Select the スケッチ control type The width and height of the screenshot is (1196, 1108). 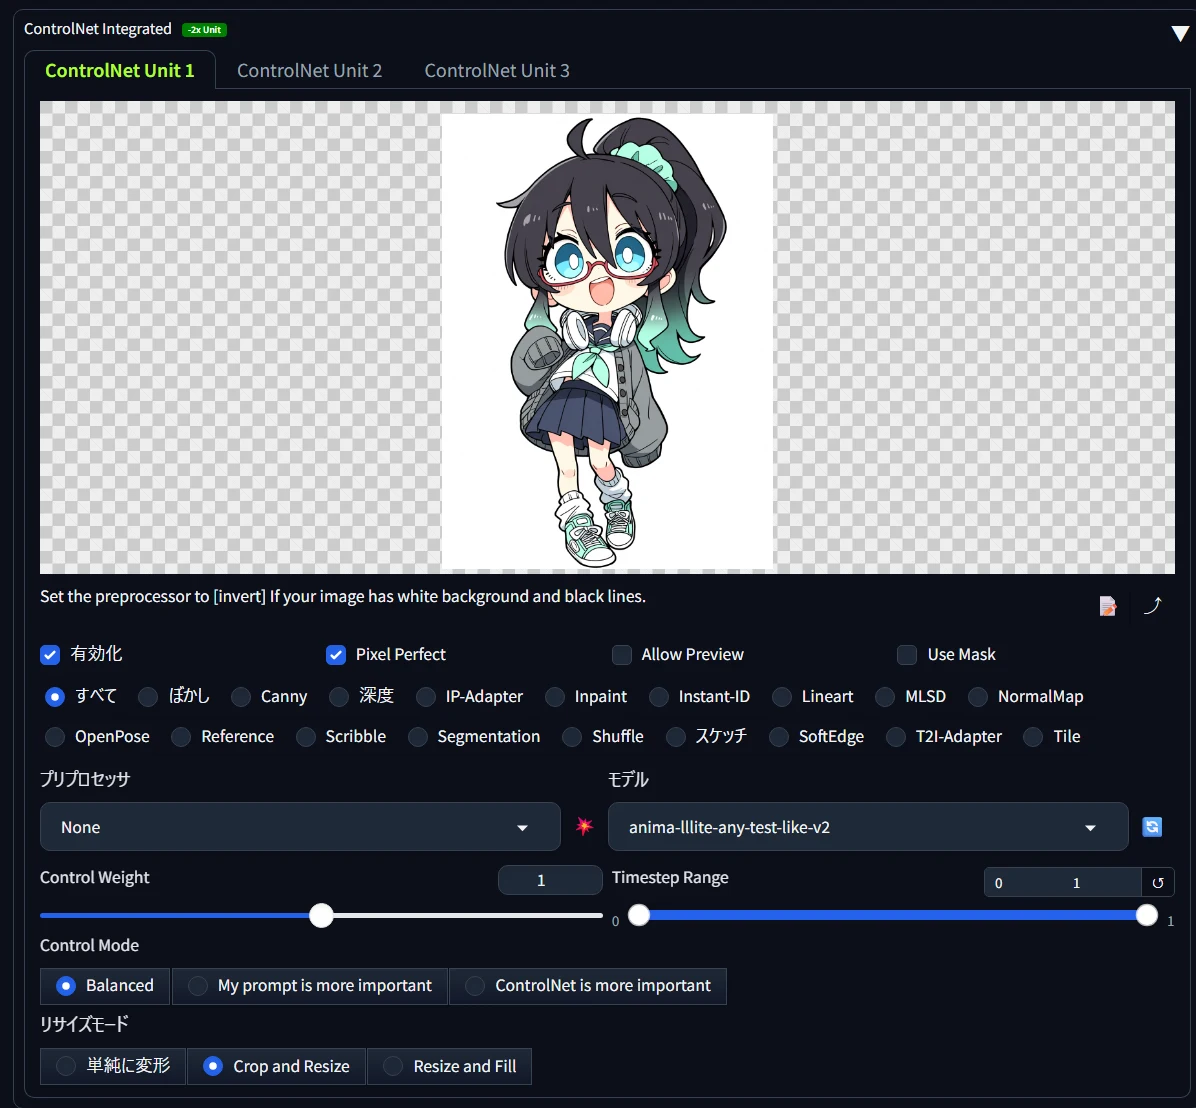tap(675, 737)
